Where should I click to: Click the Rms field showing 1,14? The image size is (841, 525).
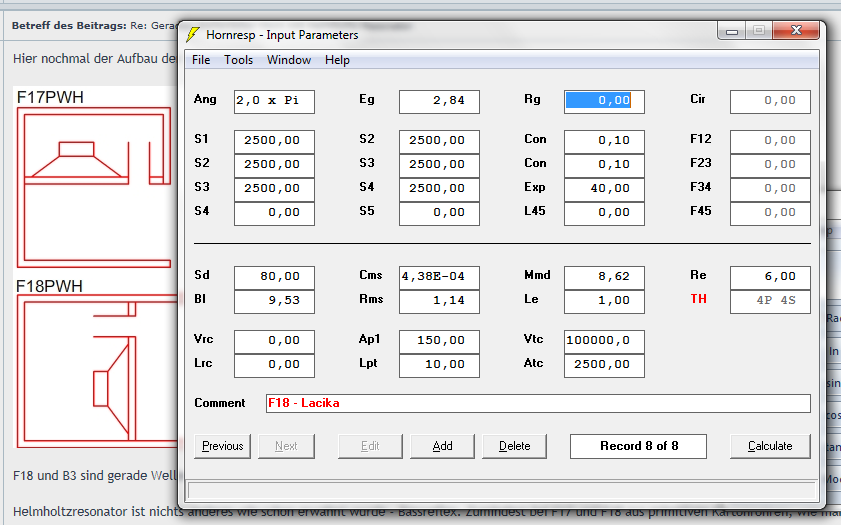[439, 301]
